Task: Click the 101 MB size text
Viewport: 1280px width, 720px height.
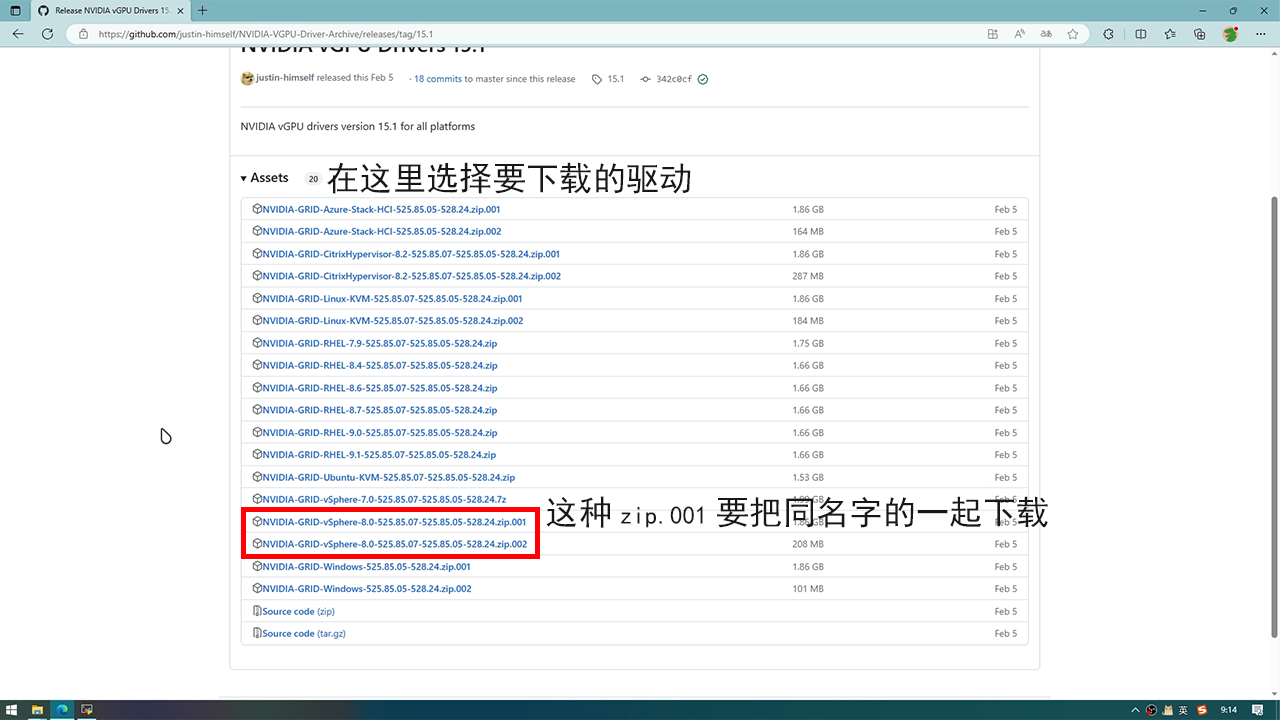Action: (808, 589)
